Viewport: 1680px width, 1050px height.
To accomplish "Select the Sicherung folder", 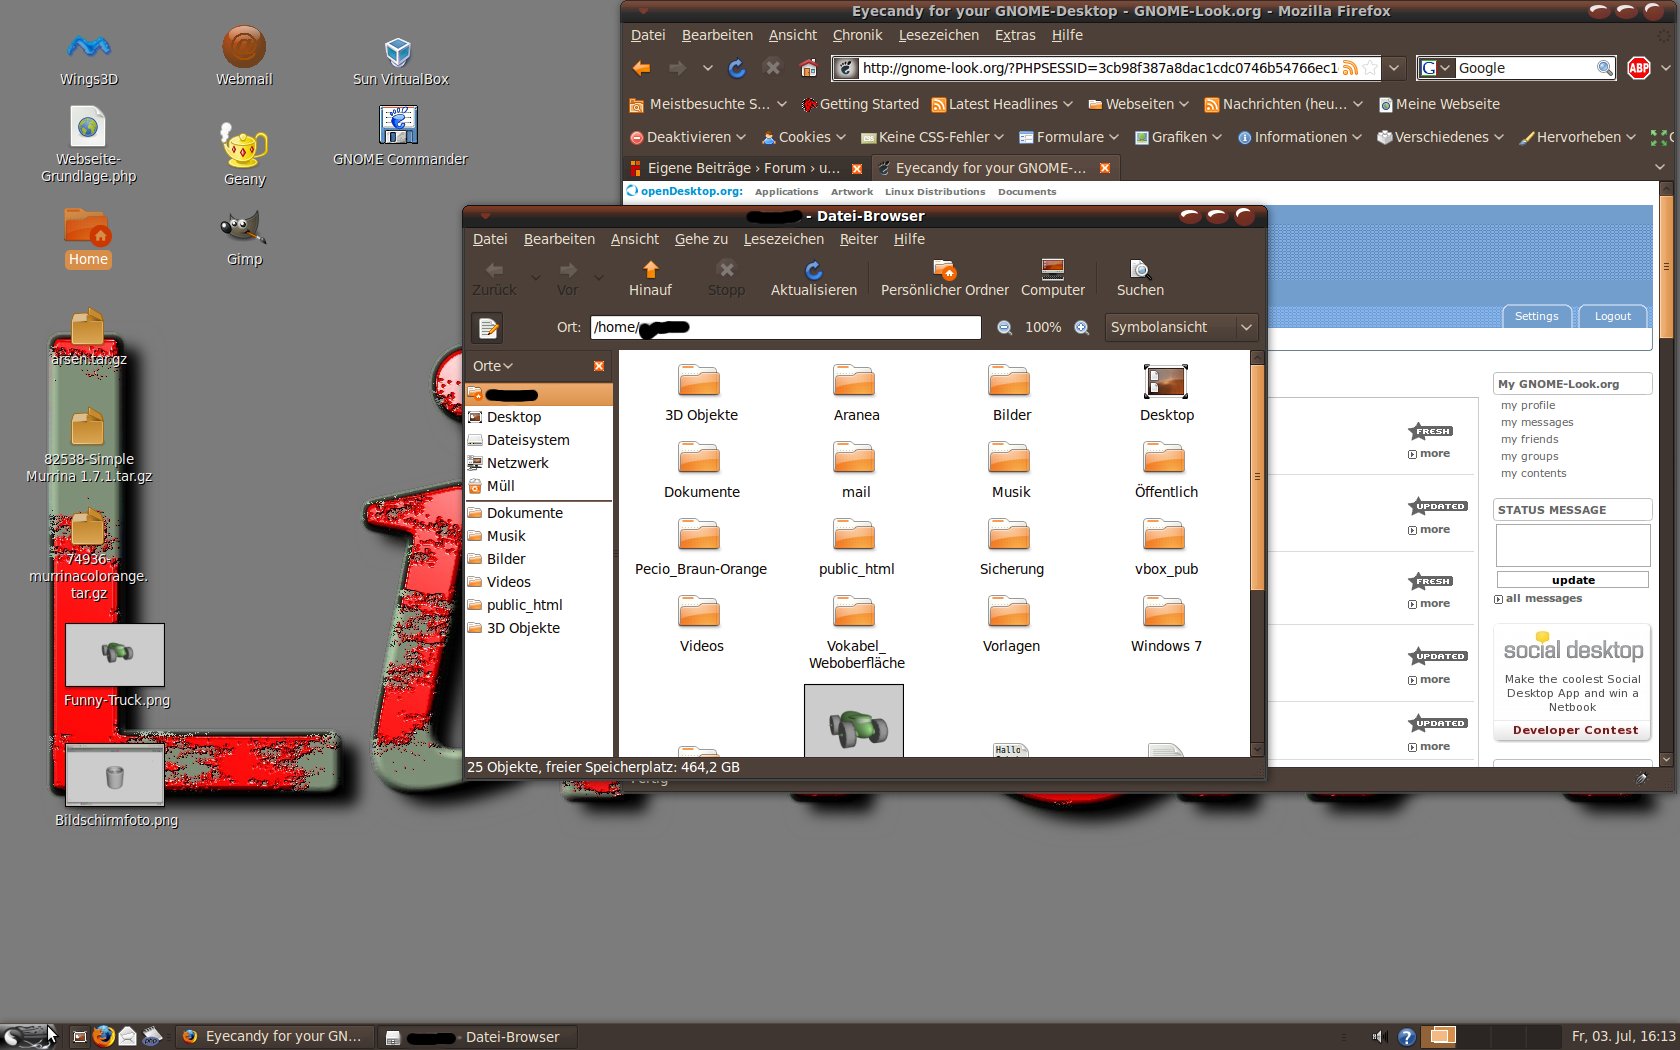I will (x=1011, y=547).
